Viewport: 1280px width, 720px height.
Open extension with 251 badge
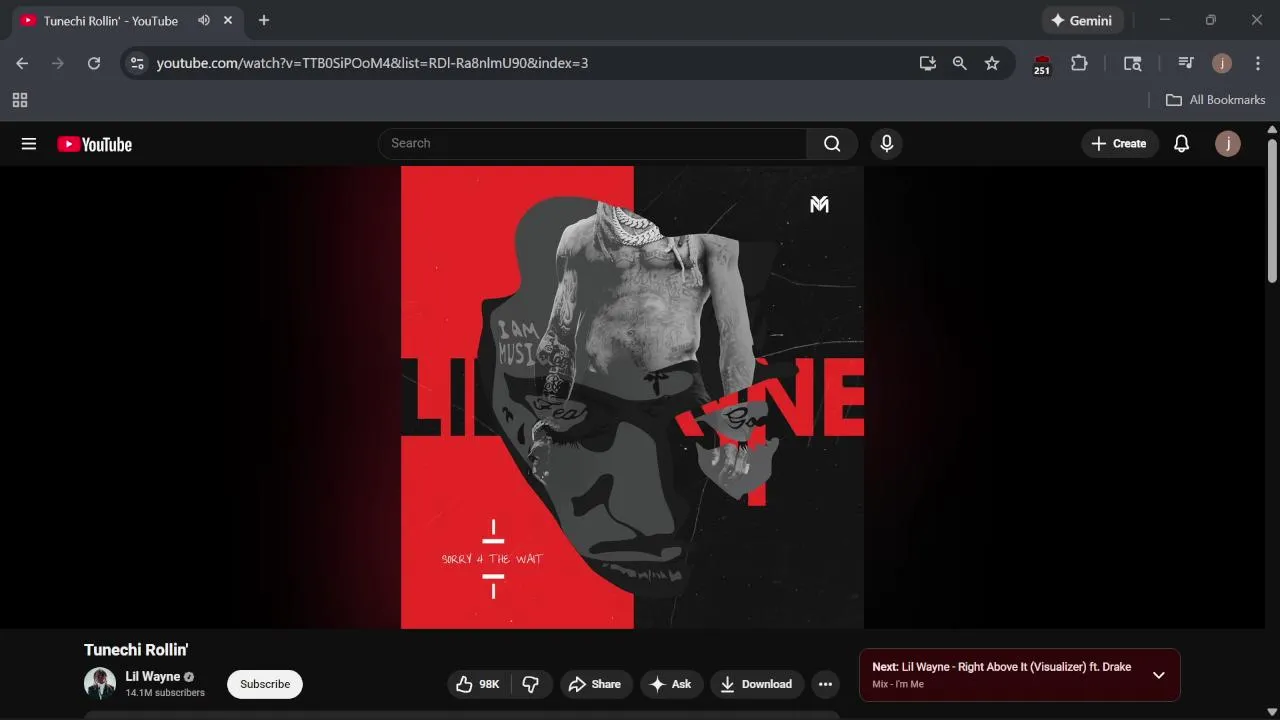(1042, 64)
